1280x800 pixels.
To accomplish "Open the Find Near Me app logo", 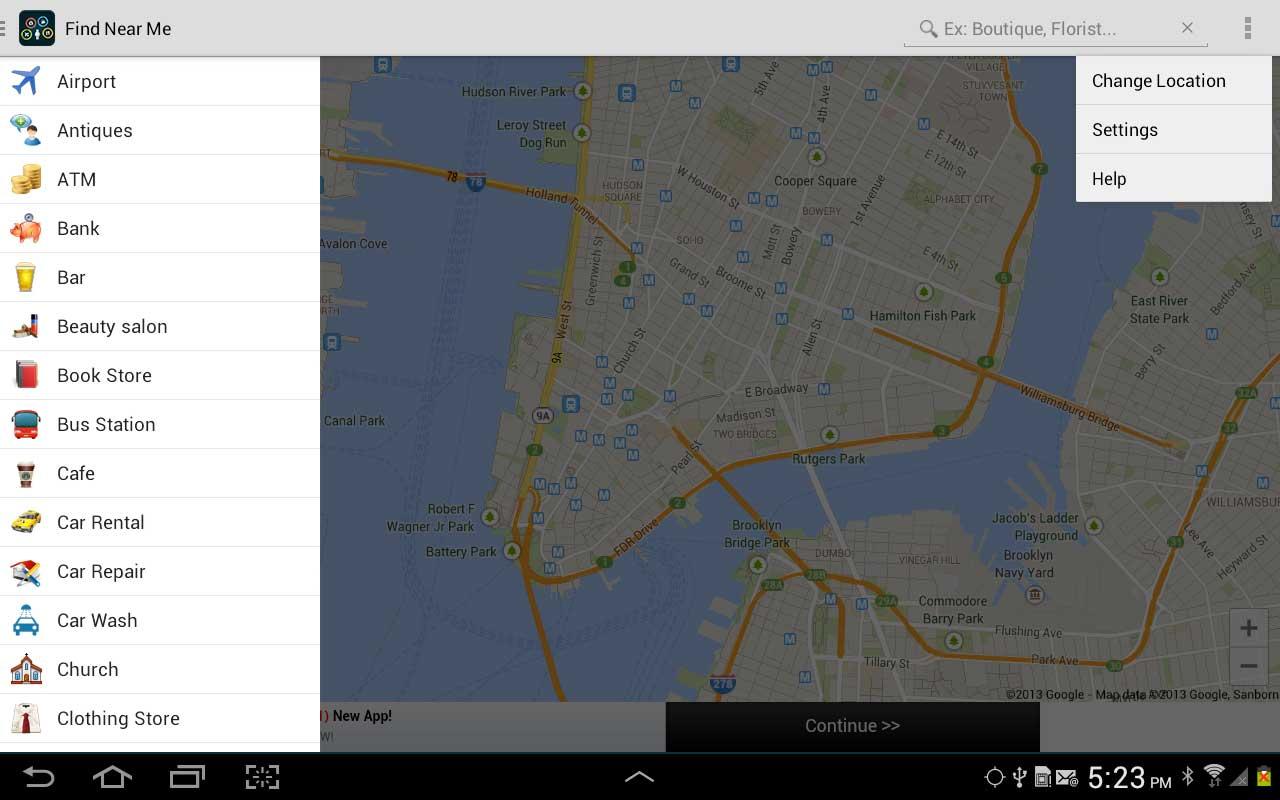I will 37,28.
